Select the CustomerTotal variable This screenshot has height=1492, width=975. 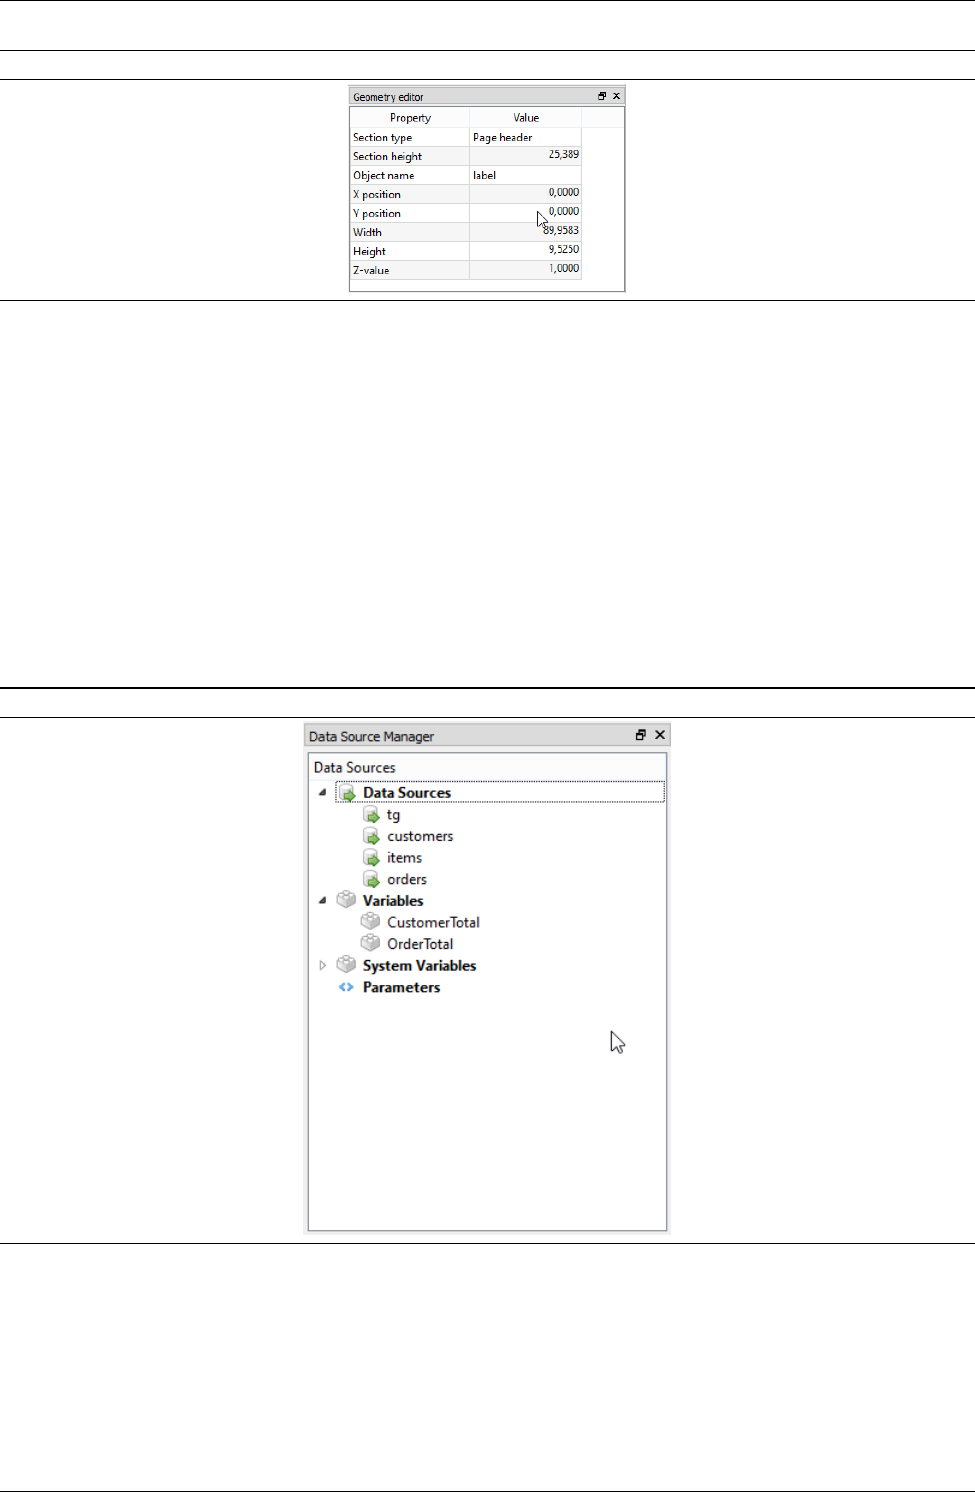433,922
